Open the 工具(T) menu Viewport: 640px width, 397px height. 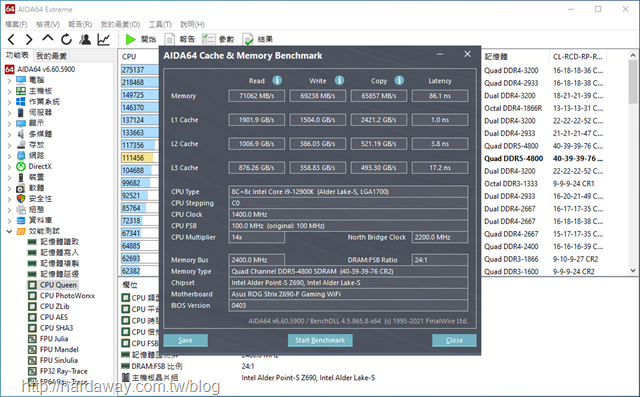[160, 24]
